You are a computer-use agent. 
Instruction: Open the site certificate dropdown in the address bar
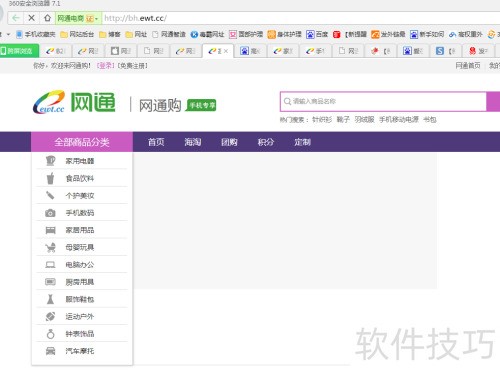click(x=96, y=19)
